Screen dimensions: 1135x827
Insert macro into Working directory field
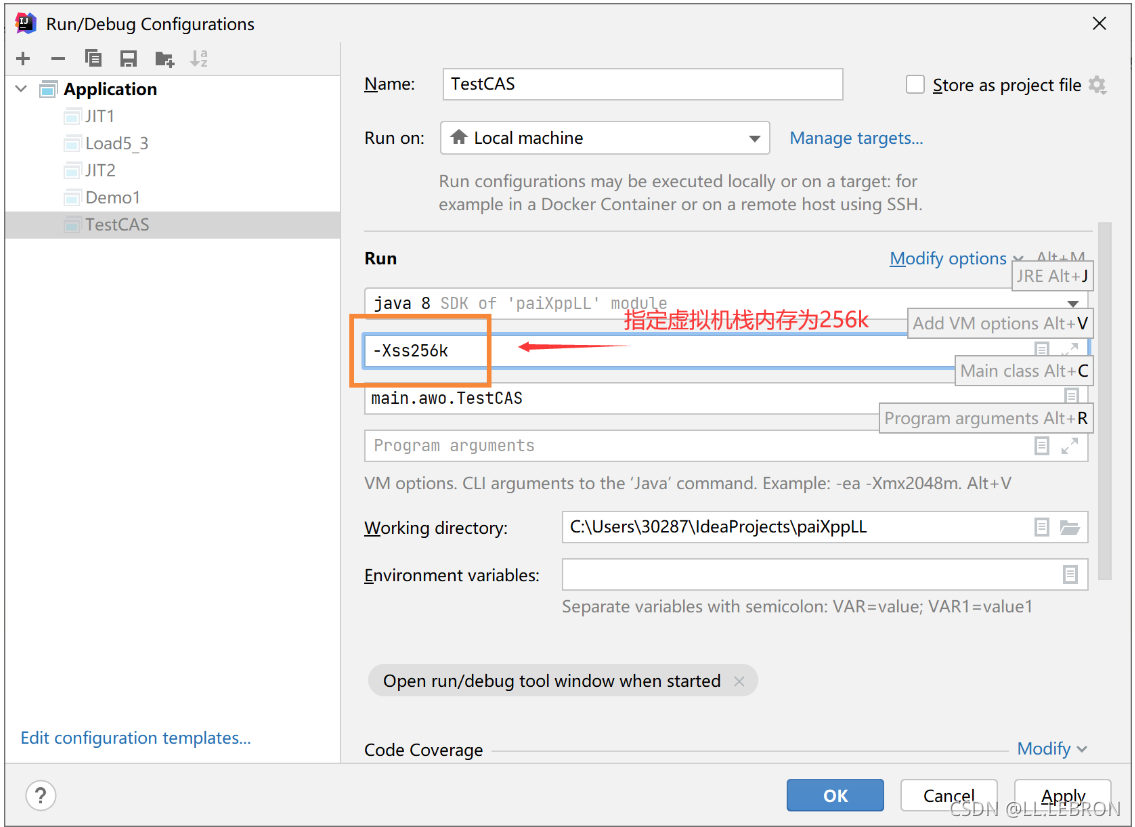tap(1042, 527)
